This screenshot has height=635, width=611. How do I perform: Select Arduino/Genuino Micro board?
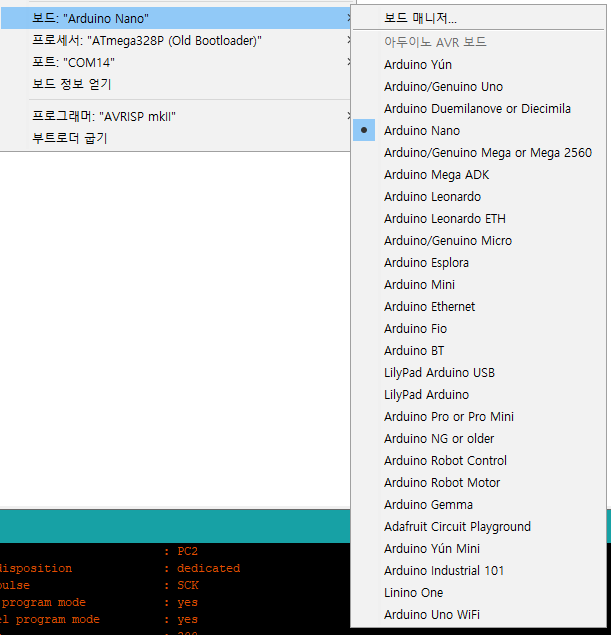tap(479, 241)
